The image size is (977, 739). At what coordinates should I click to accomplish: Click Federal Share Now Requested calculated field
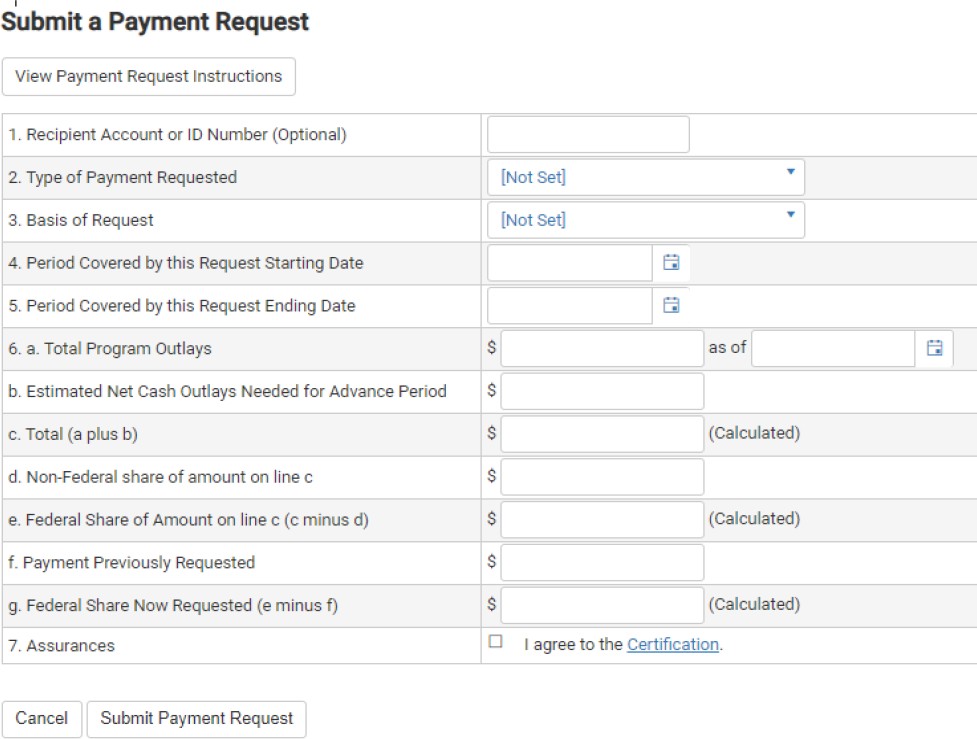click(602, 605)
